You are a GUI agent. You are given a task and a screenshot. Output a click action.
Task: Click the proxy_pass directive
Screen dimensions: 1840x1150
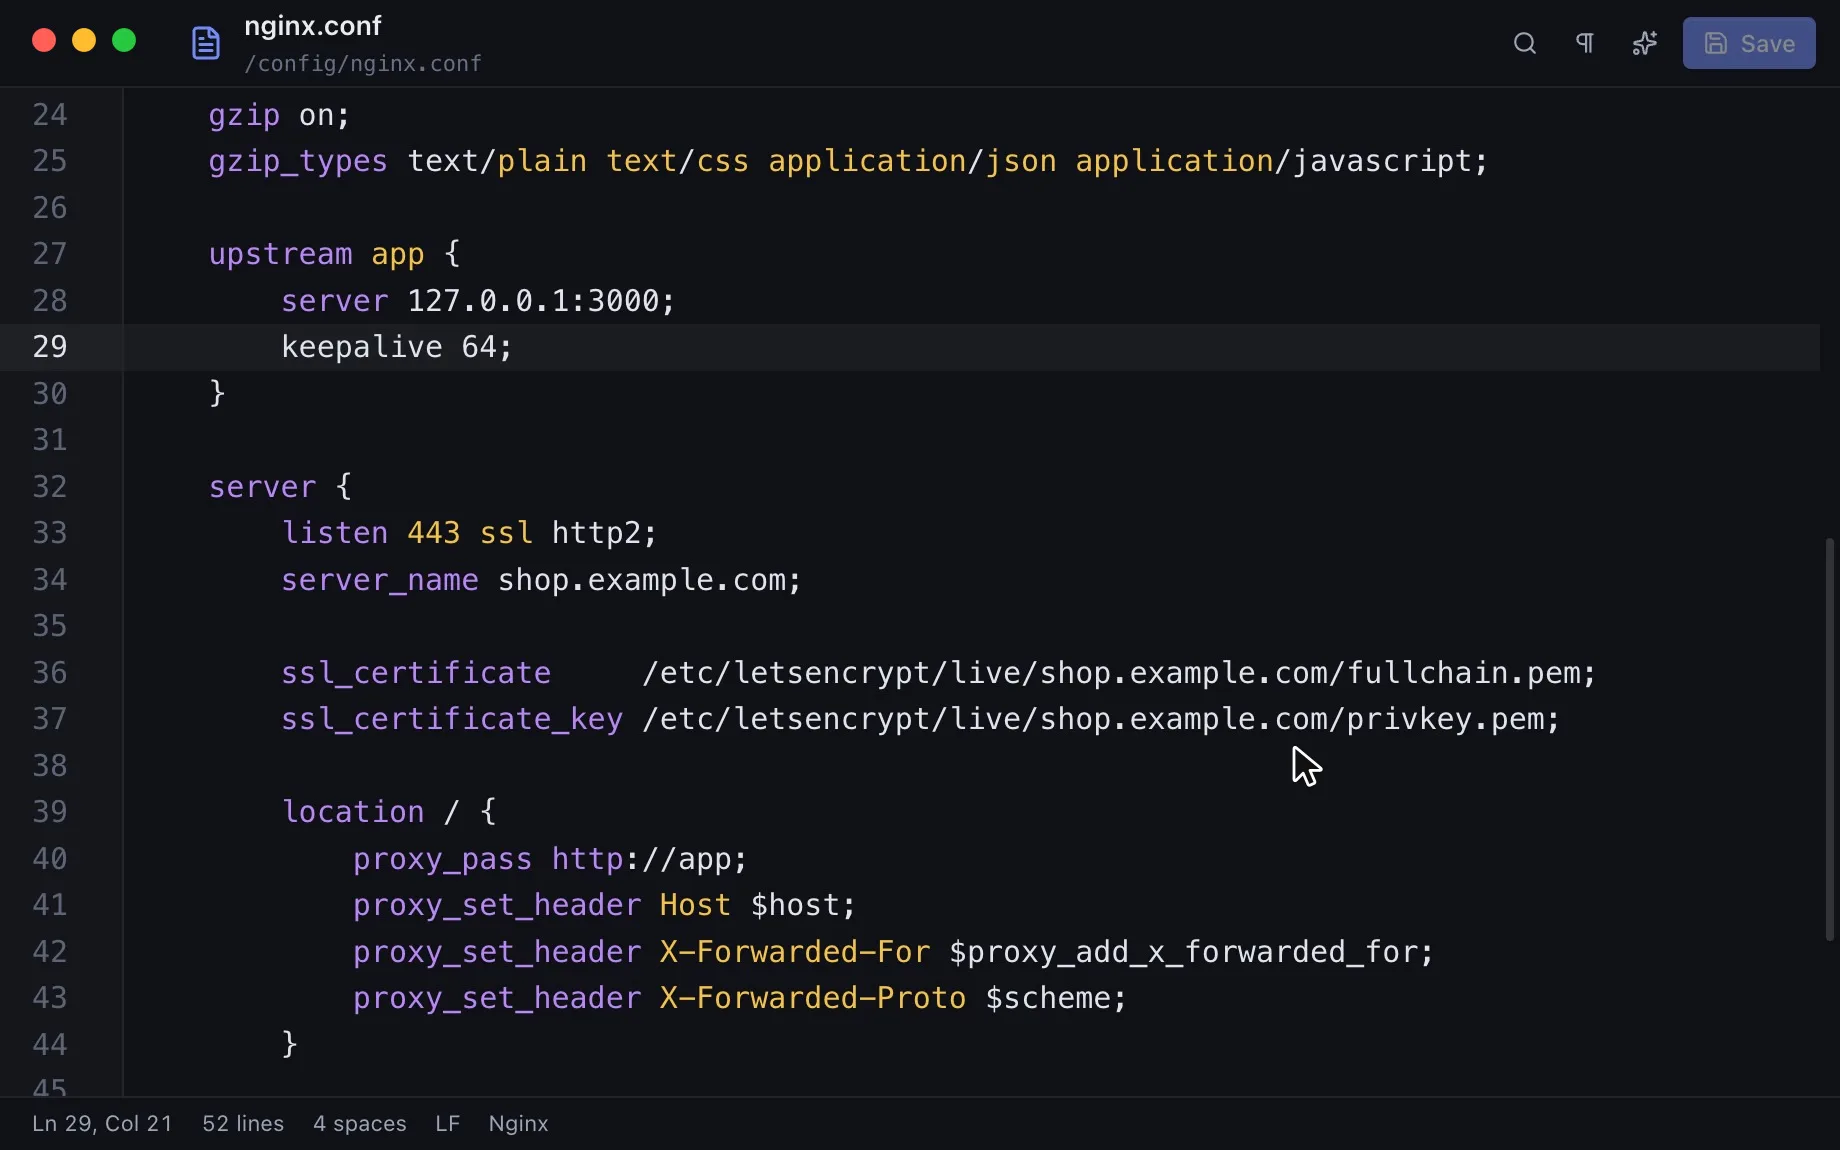pos(443,859)
